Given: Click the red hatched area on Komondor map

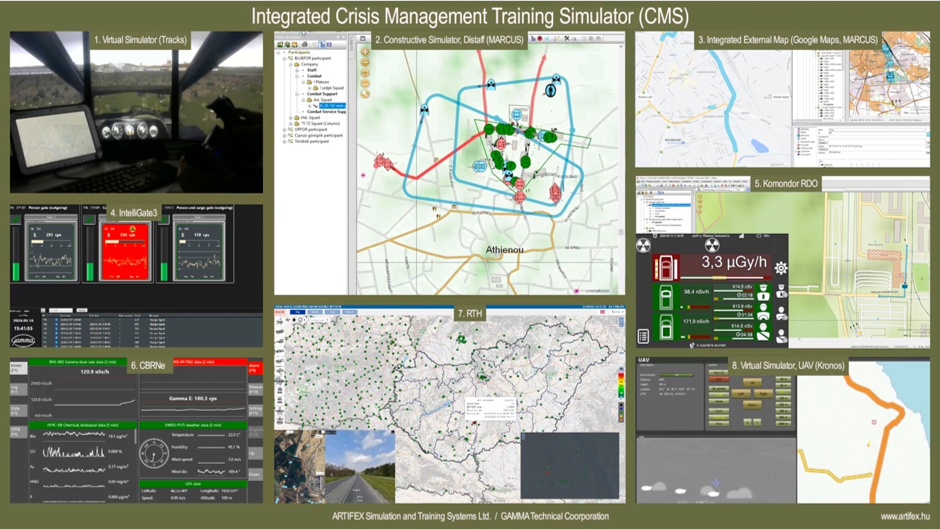Looking at the screenshot, I should 884,255.
